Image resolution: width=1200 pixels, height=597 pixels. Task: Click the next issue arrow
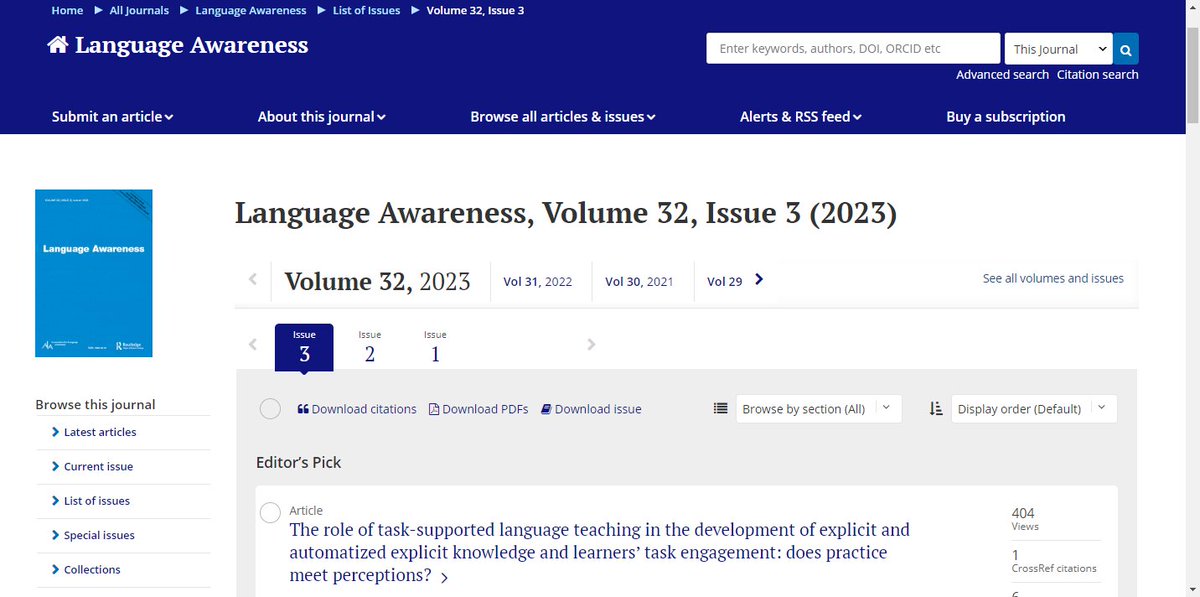[x=591, y=344]
